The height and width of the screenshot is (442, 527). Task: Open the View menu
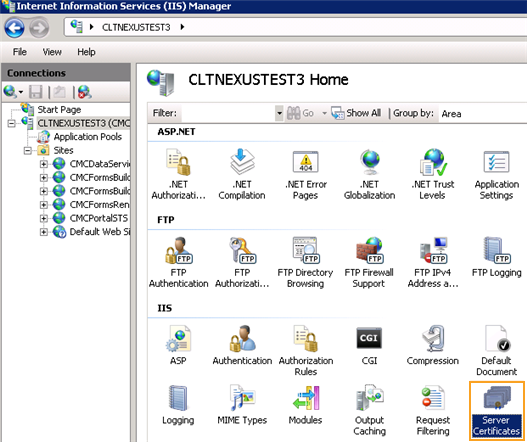(52, 52)
